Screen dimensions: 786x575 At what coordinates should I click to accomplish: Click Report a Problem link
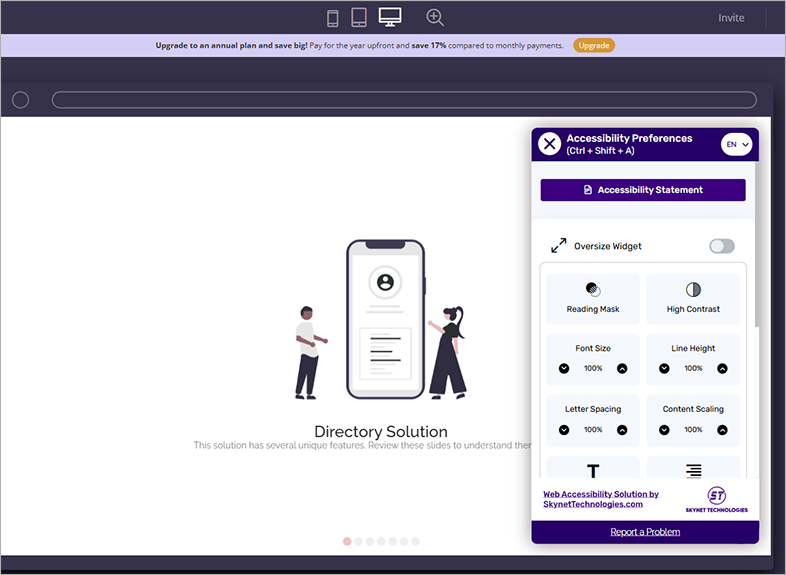point(645,532)
